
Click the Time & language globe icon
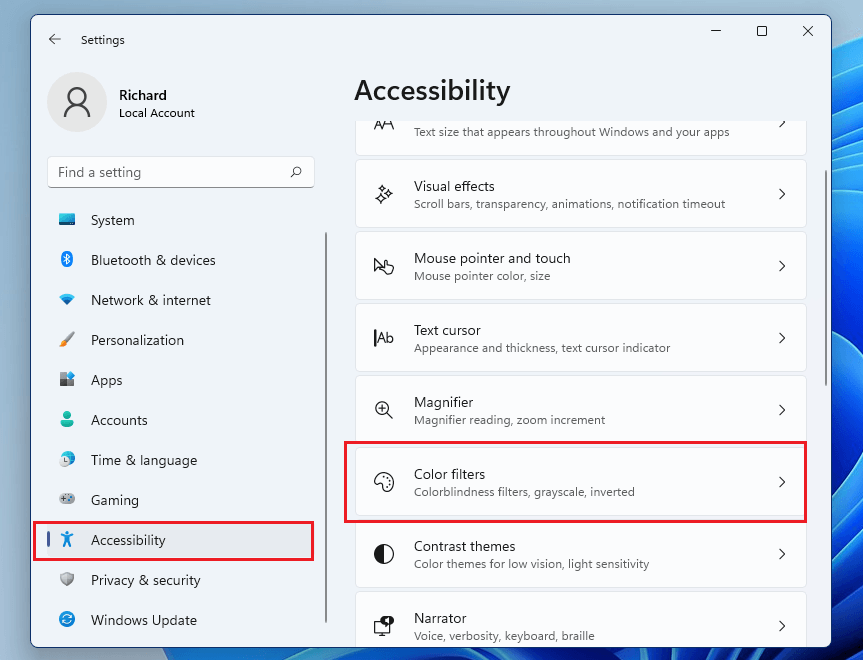(67, 459)
